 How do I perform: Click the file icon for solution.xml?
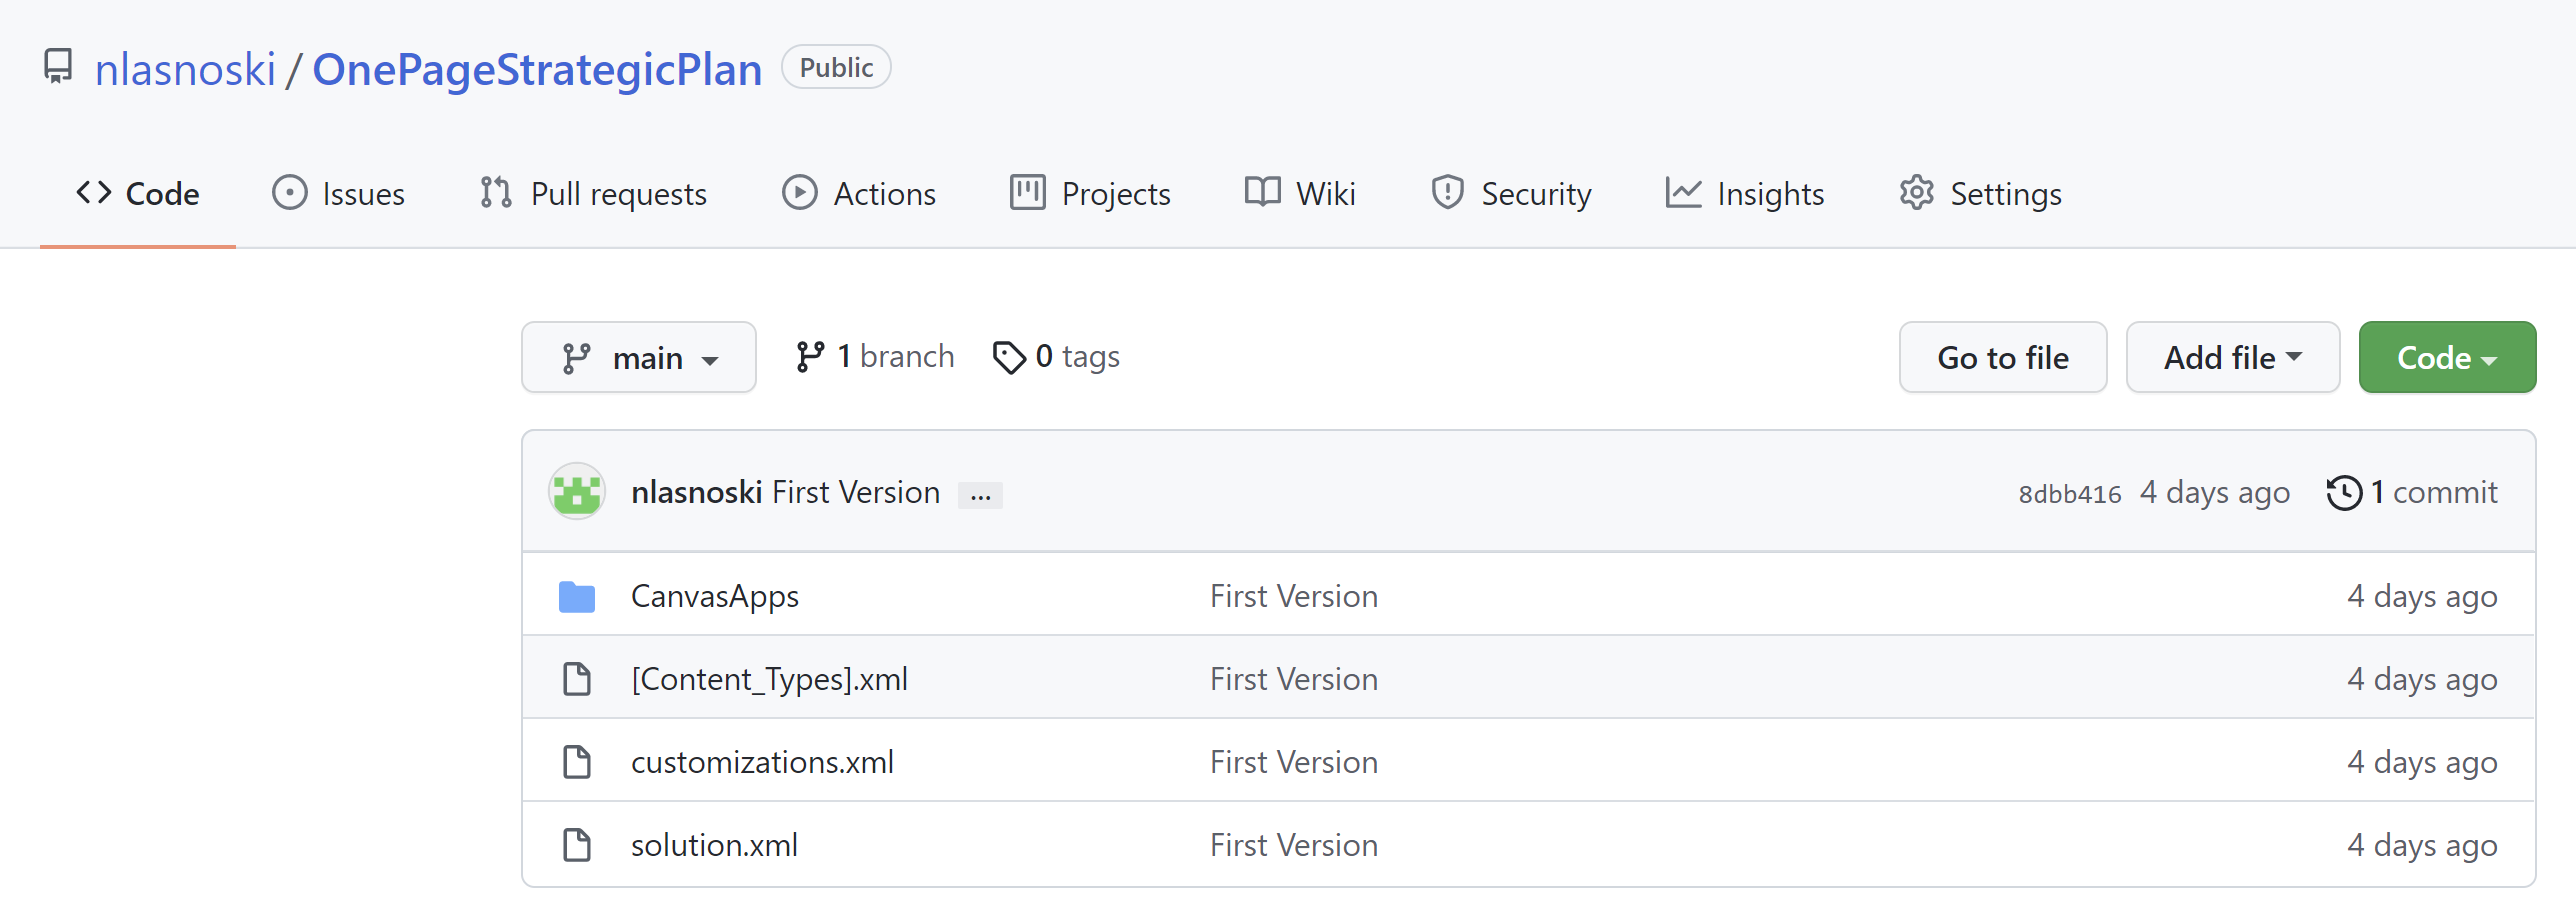(x=577, y=845)
